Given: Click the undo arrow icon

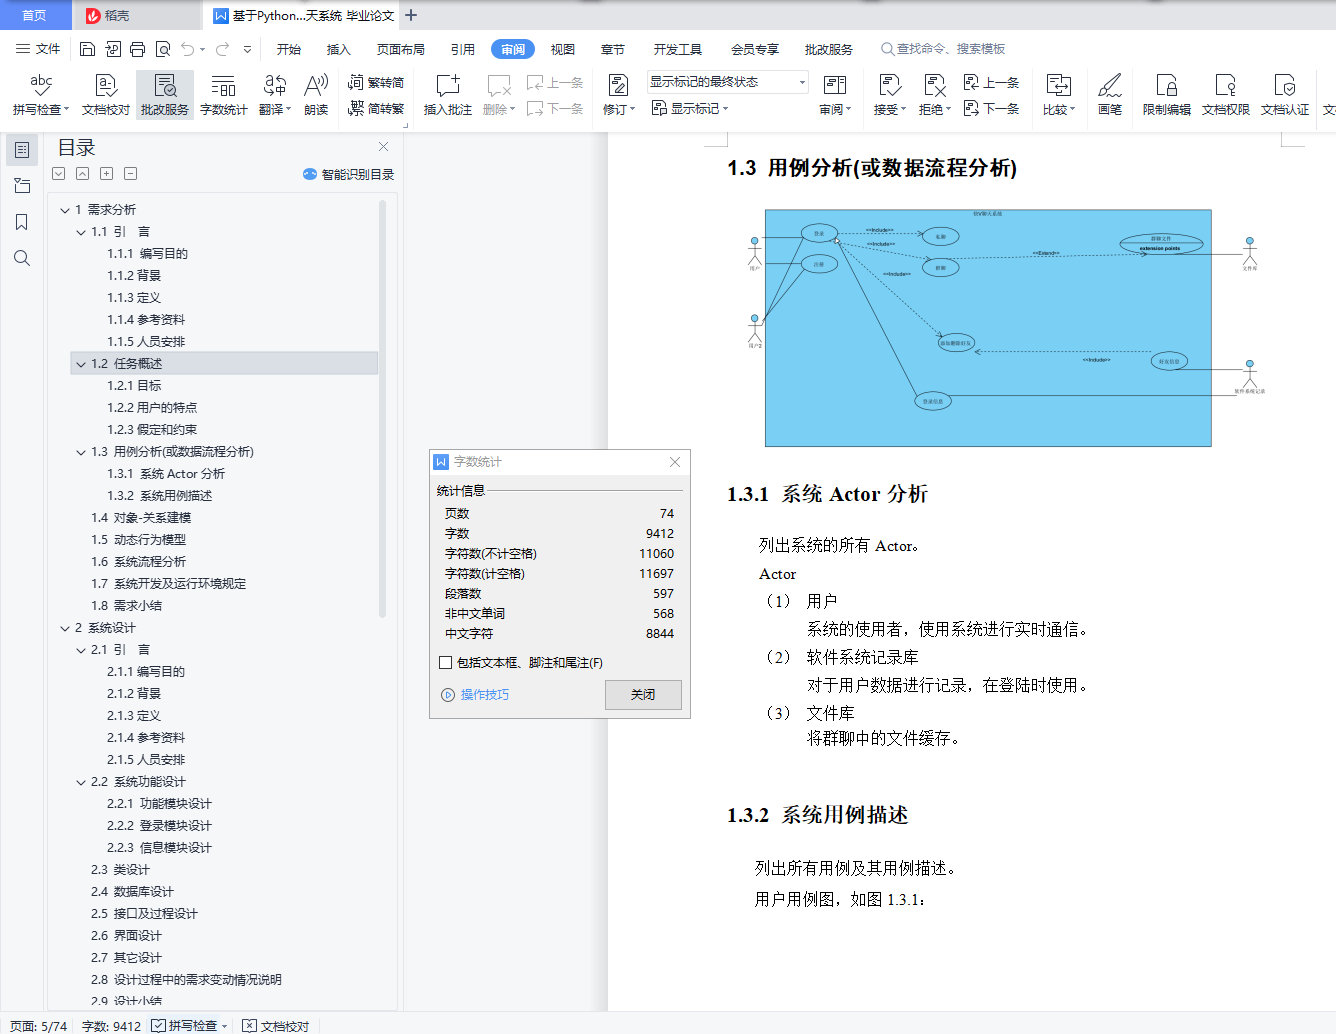Looking at the screenshot, I should click(187, 49).
